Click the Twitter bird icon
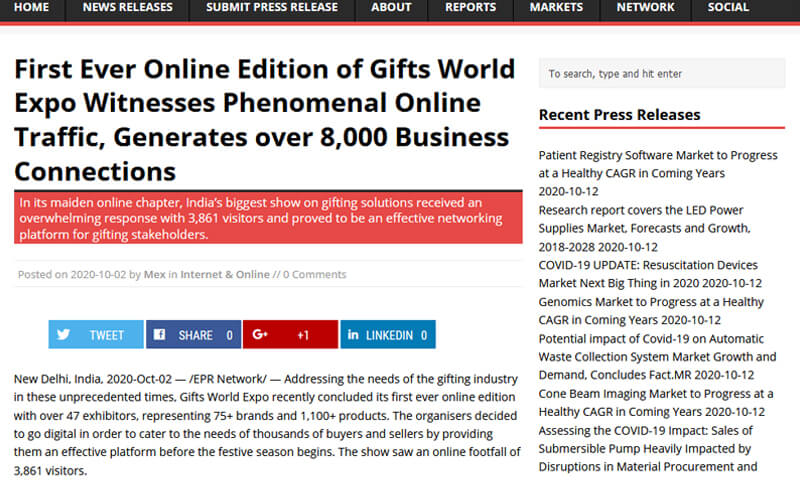 click(x=64, y=334)
